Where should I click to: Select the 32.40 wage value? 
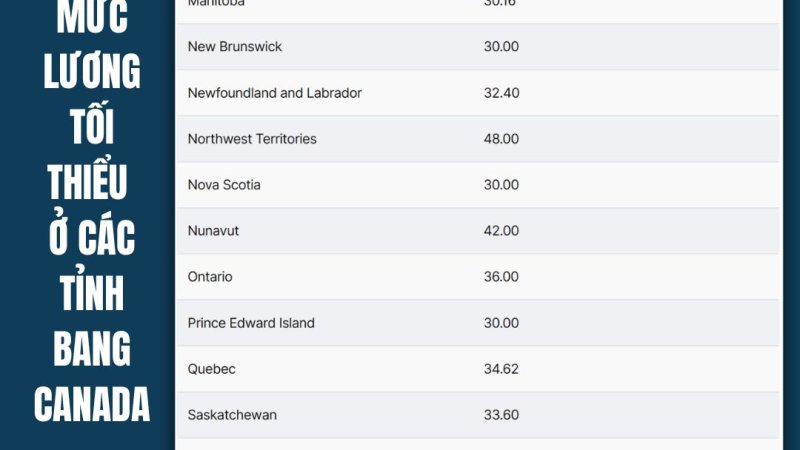[x=501, y=93]
